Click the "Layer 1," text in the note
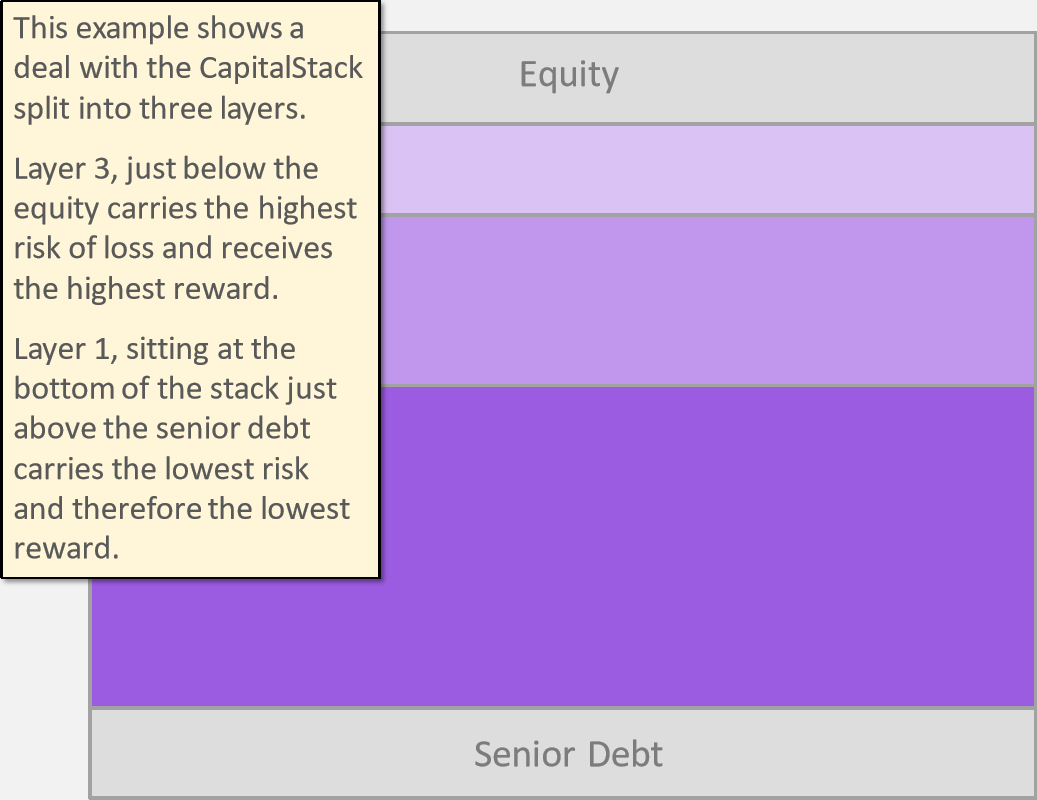Image resolution: width=1037 pixels, height=800 pixels. click(65, 349)
